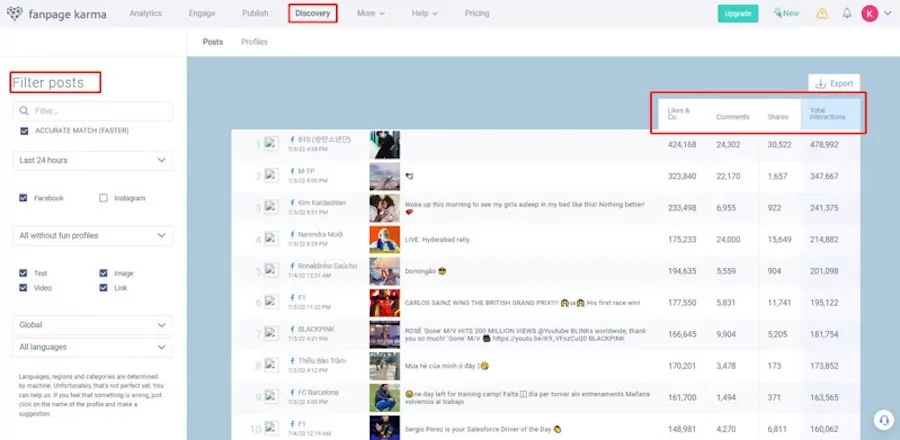
Task: Click the 'Domingão' post text
Action: pos(425,271)
